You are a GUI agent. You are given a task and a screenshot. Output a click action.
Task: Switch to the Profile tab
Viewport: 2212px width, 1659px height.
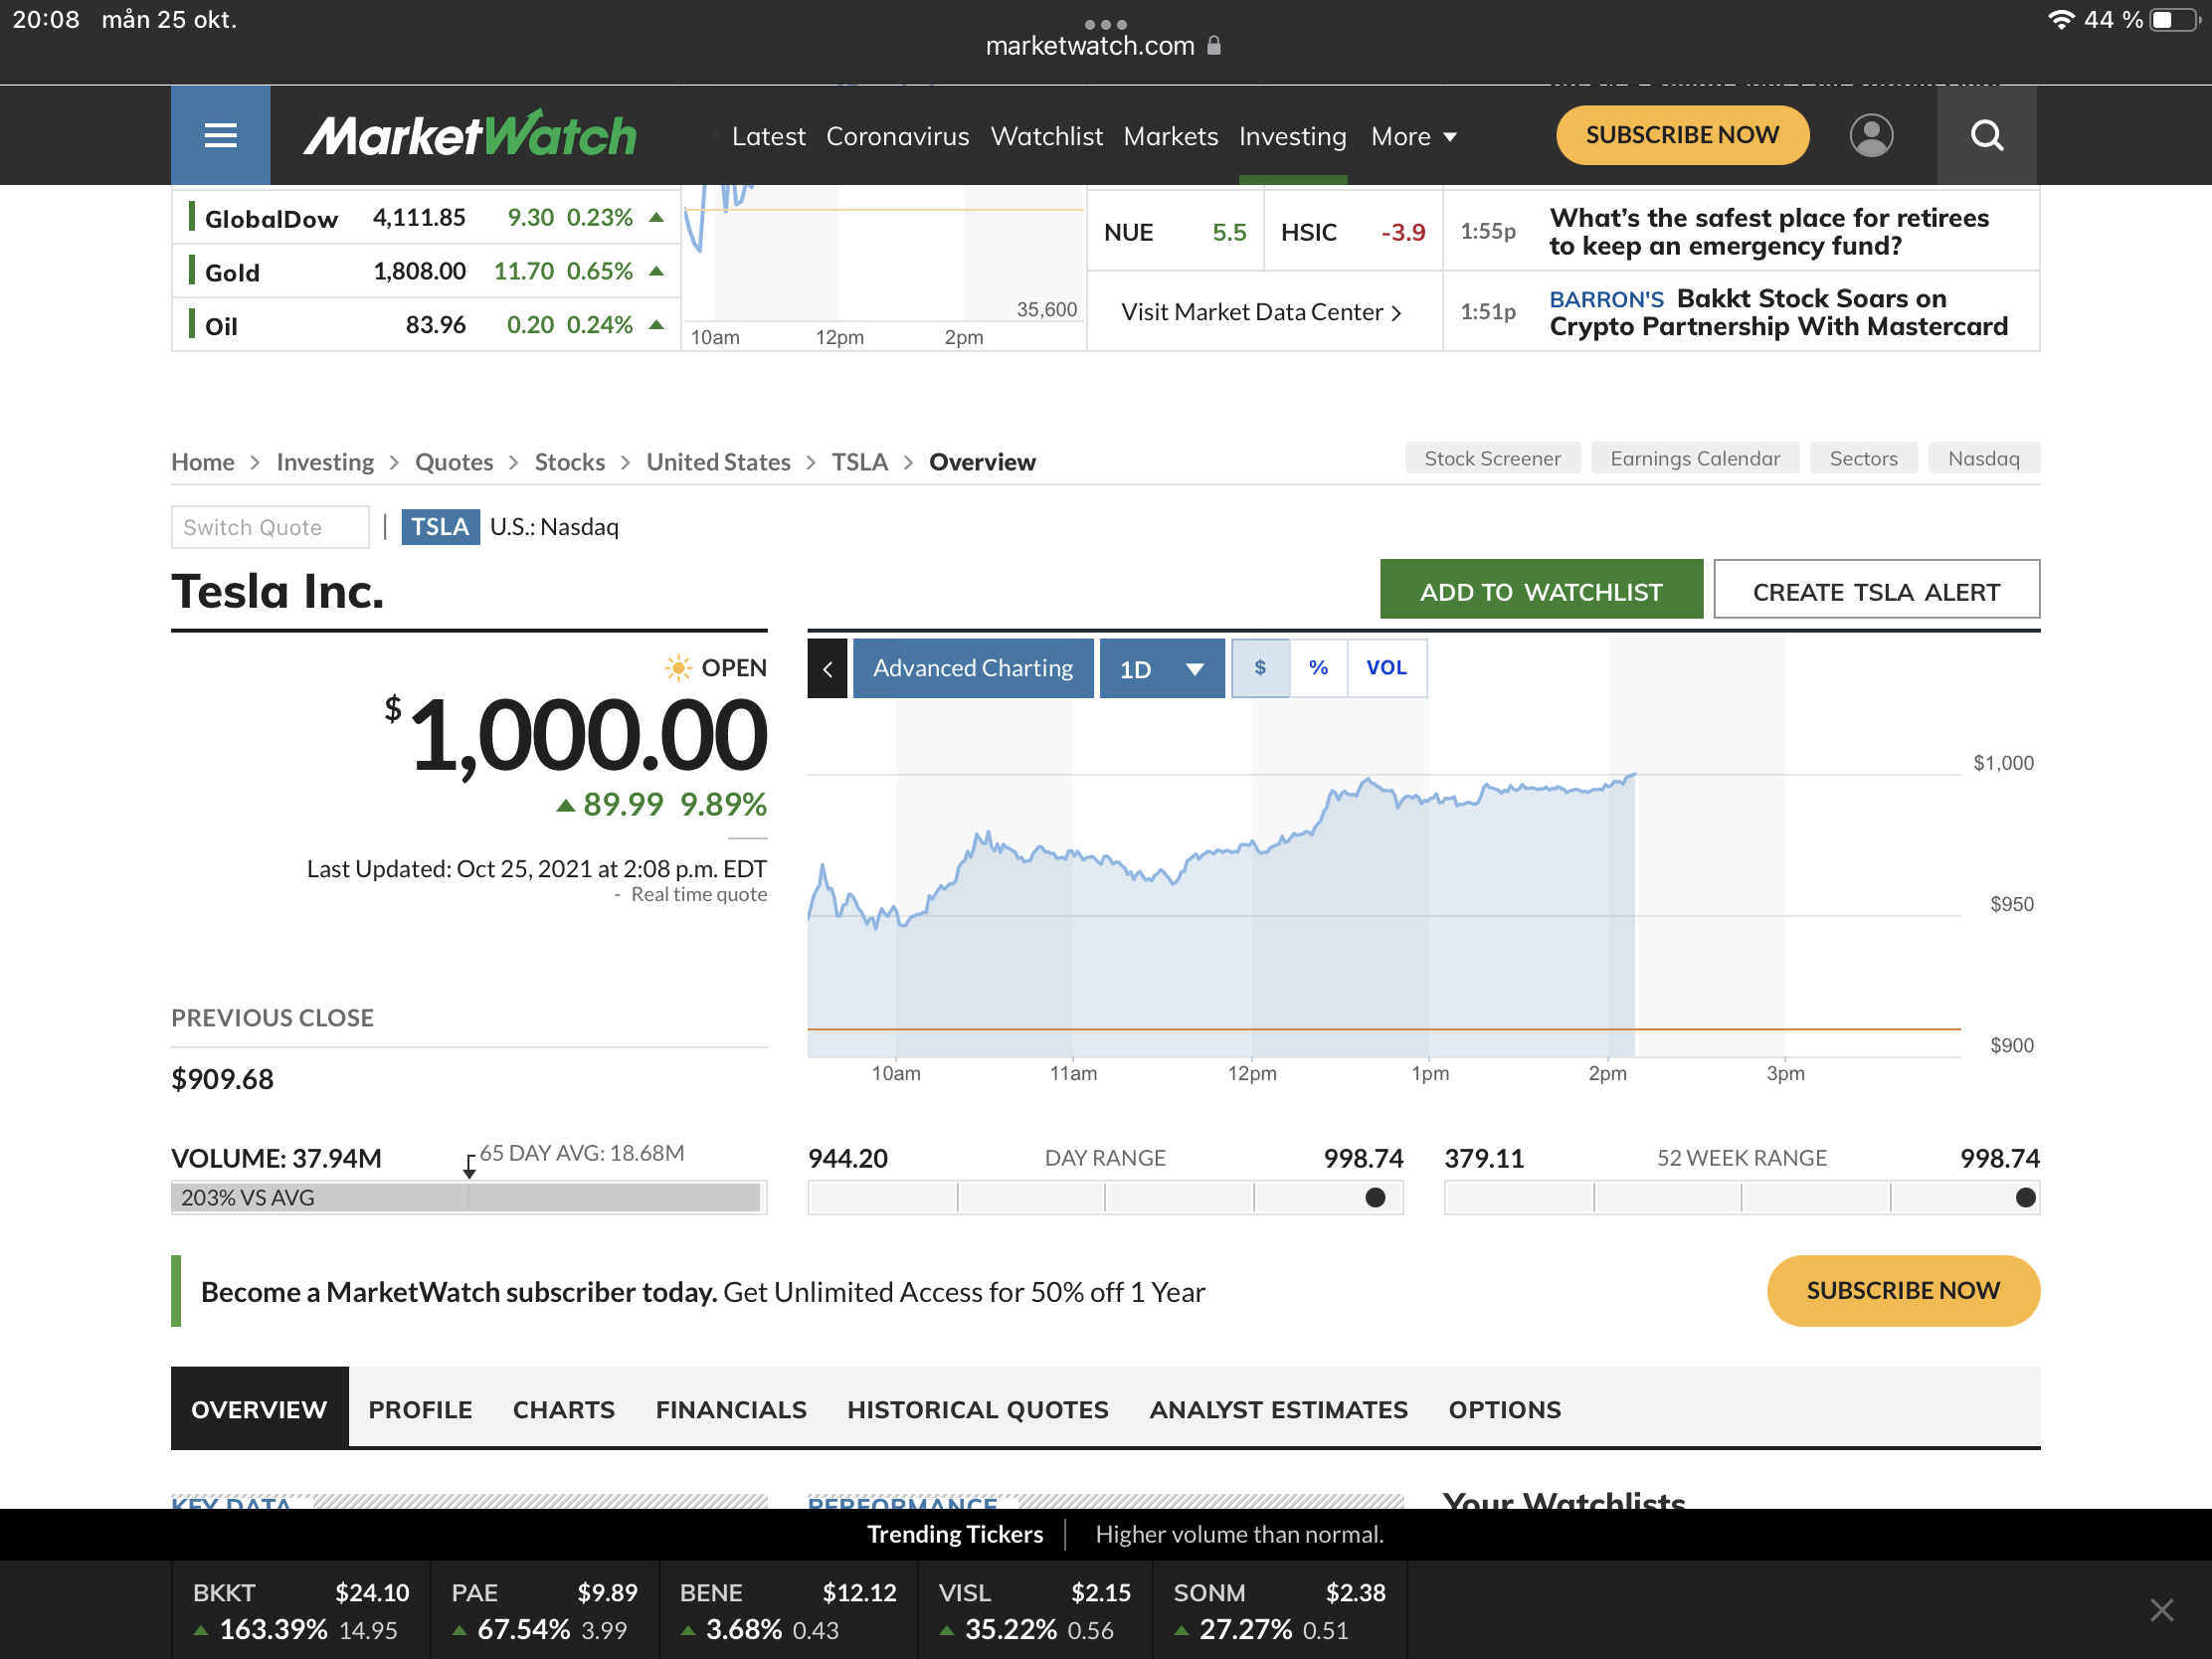coord(420,1408)
